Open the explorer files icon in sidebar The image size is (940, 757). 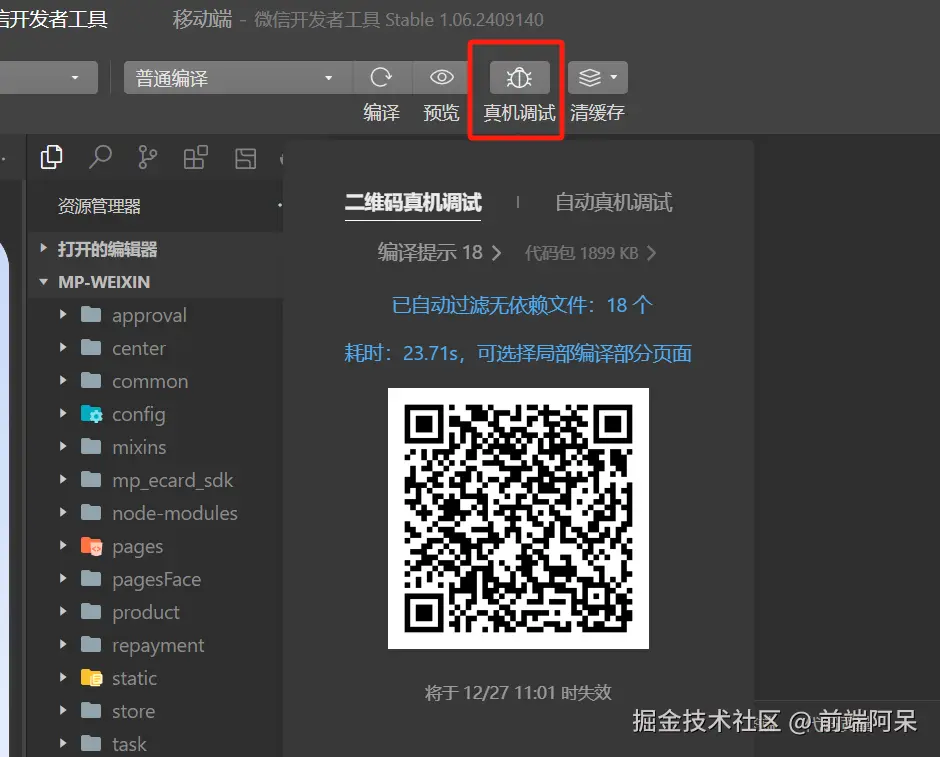pyautogui.click(x=52, y=158)
